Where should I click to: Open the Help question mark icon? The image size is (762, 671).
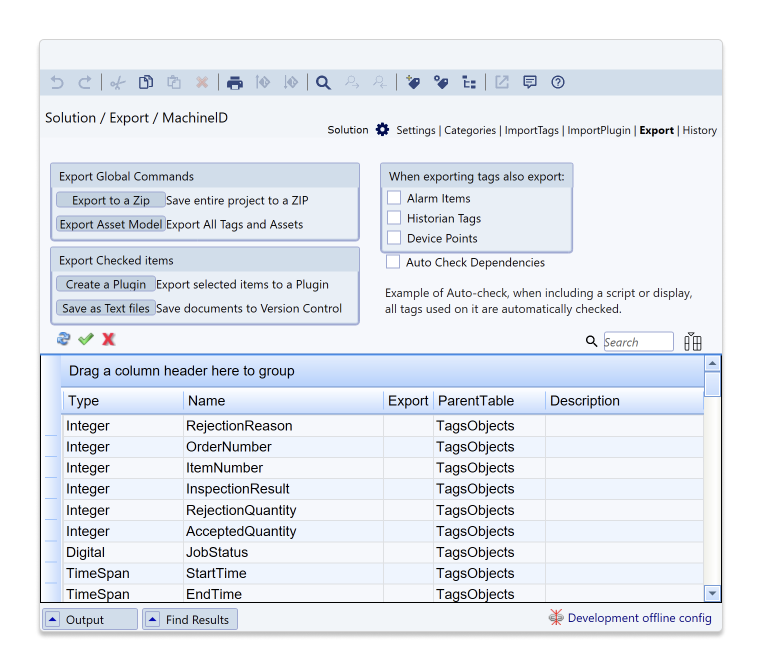(x=558, y=83)
